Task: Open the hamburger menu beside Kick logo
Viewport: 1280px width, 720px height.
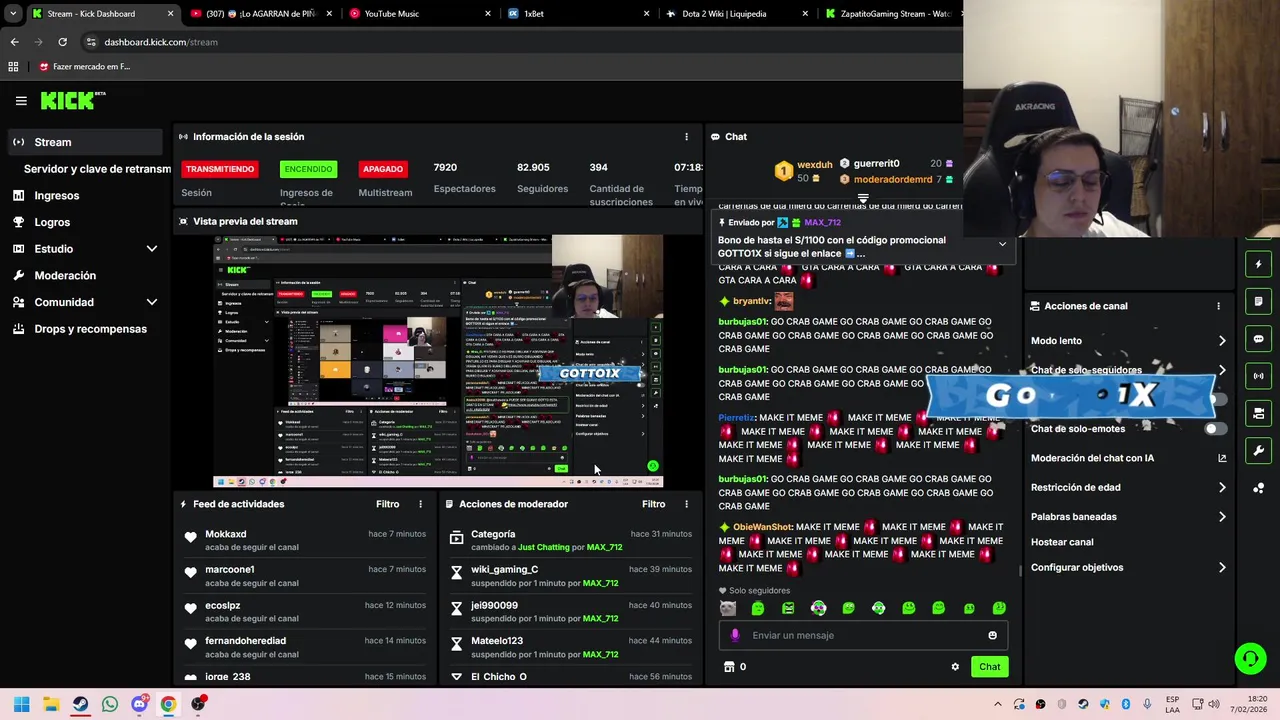Action: (x=21, y=100)
